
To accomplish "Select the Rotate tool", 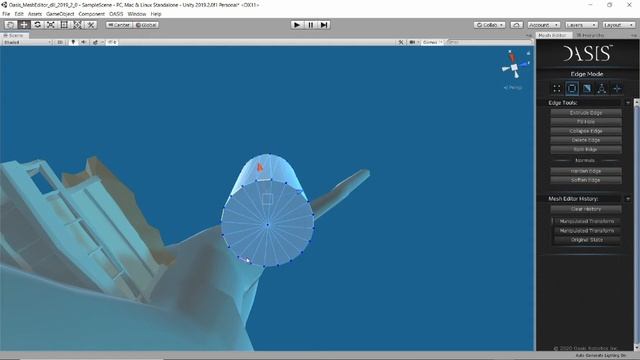I will [x=37, y=25].
